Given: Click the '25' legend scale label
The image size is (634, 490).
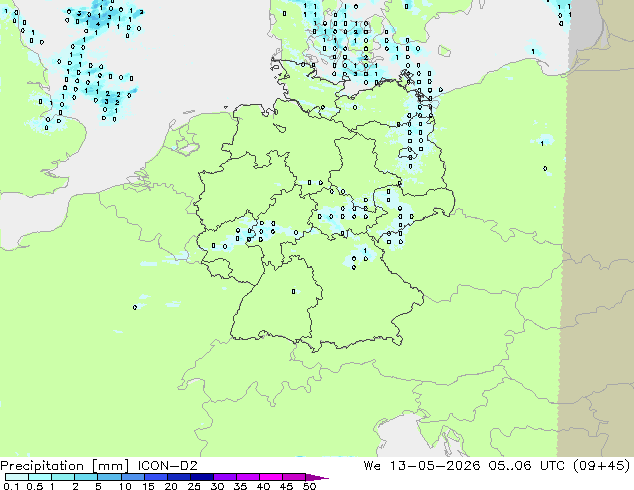Looking at the screenshot, I should [194, 486].
